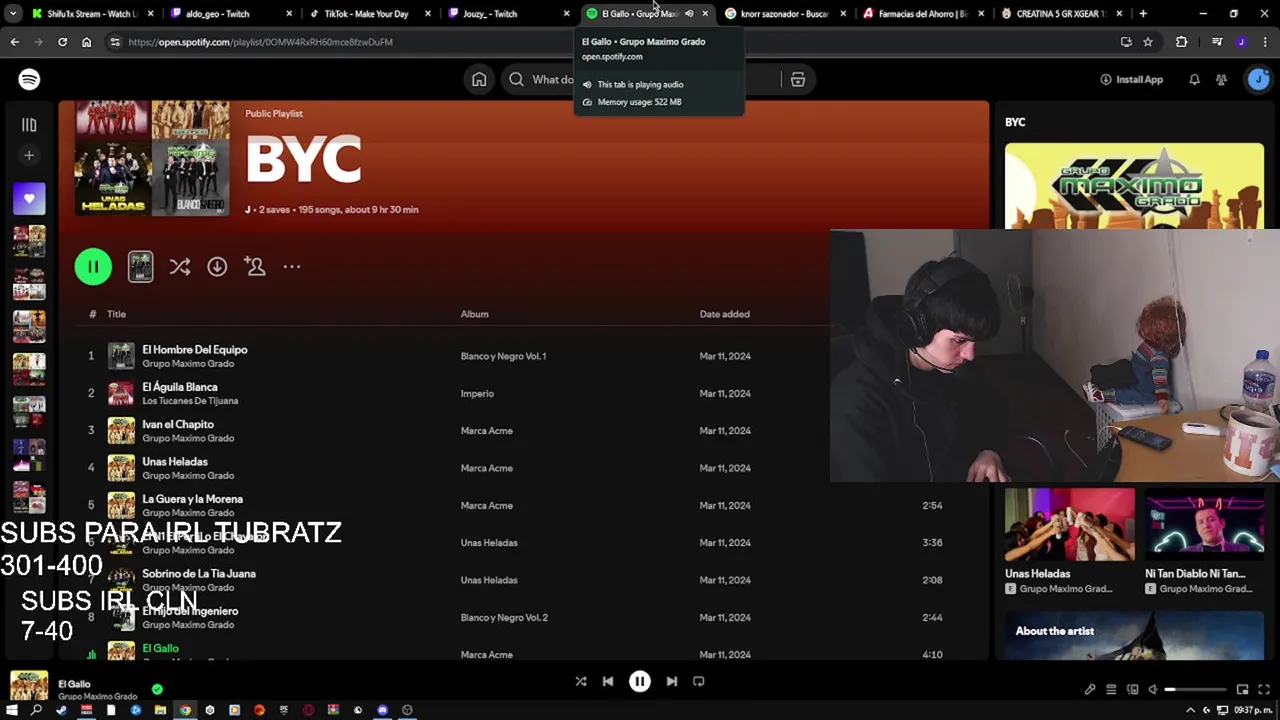This screenshot has width=1280, height=720.
Task: Download the BYC playlist
Action: point(217,267)
